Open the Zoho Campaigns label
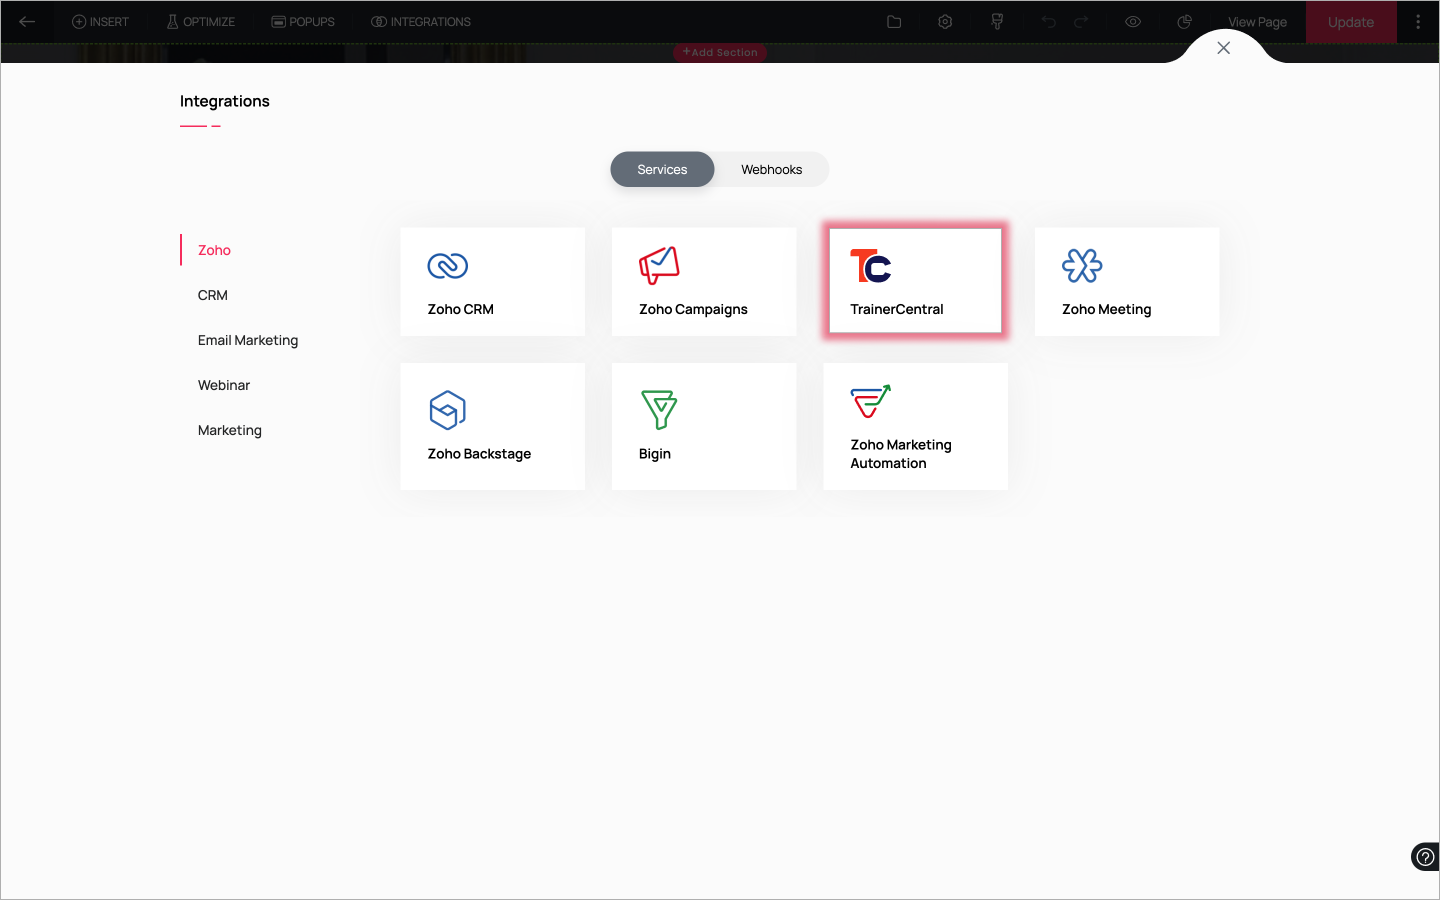This screenshot has width=1440, height=900. coord(693,309)
